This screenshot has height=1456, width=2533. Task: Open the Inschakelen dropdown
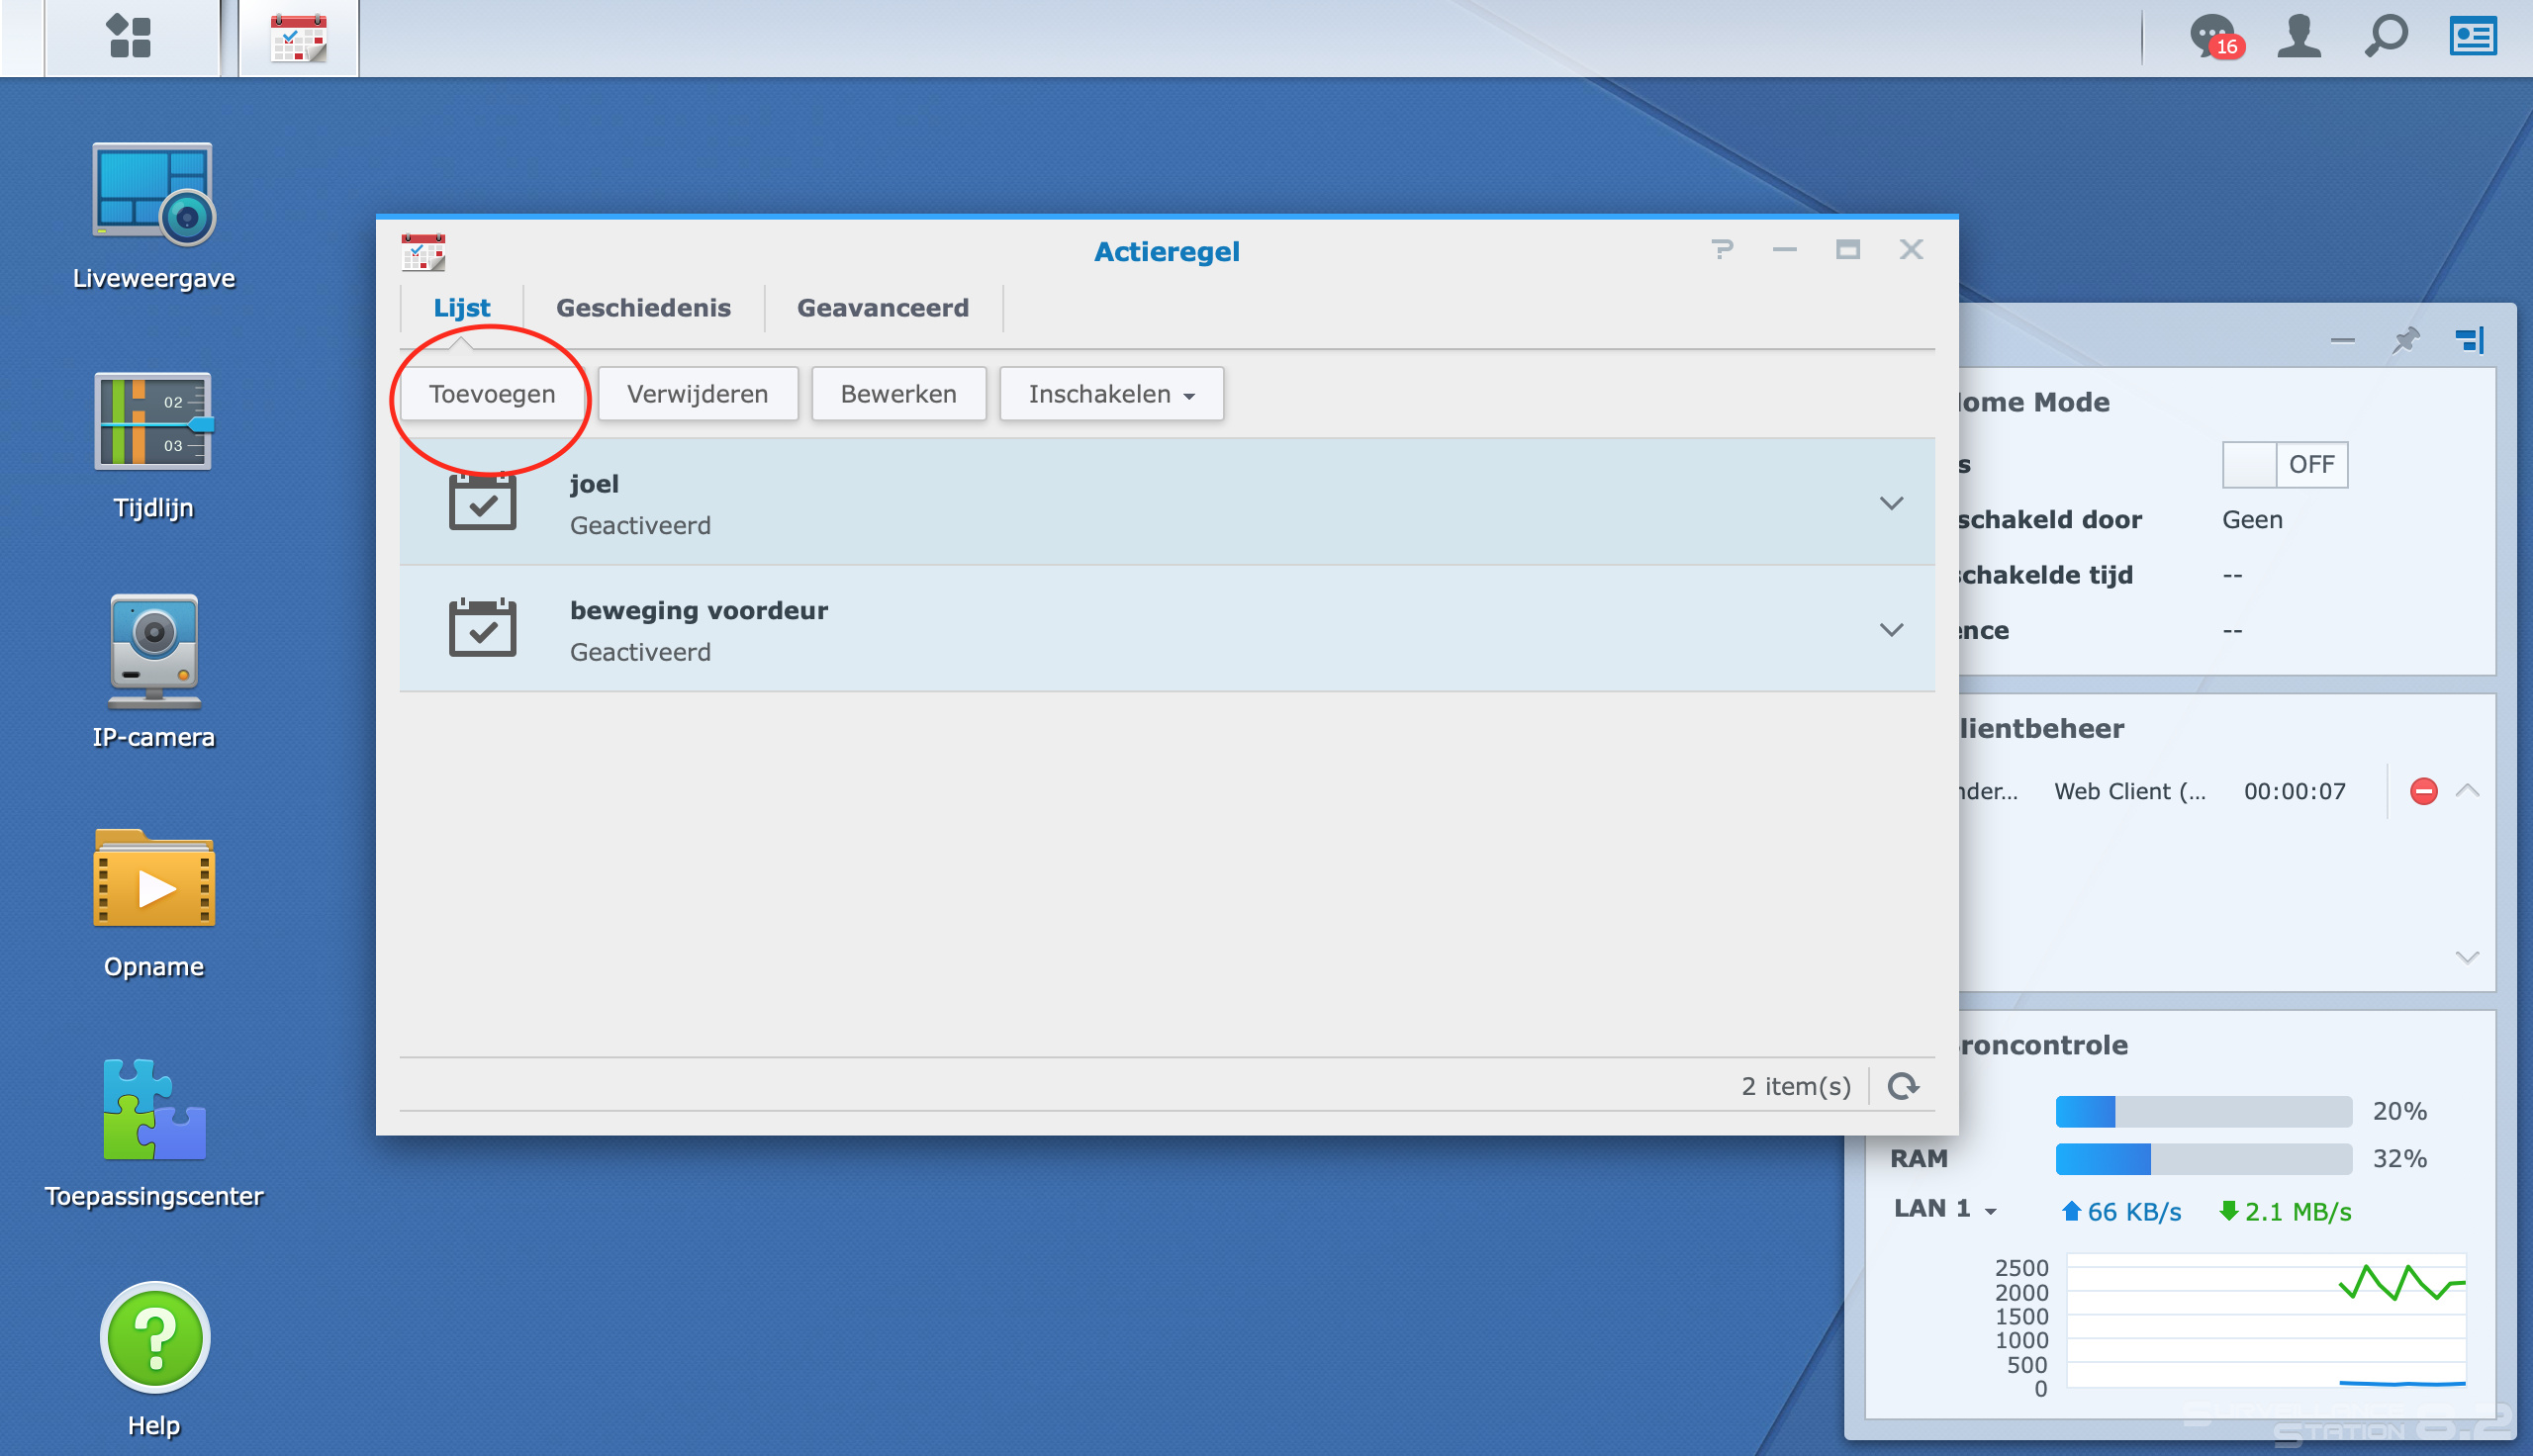coord(1111,394)
